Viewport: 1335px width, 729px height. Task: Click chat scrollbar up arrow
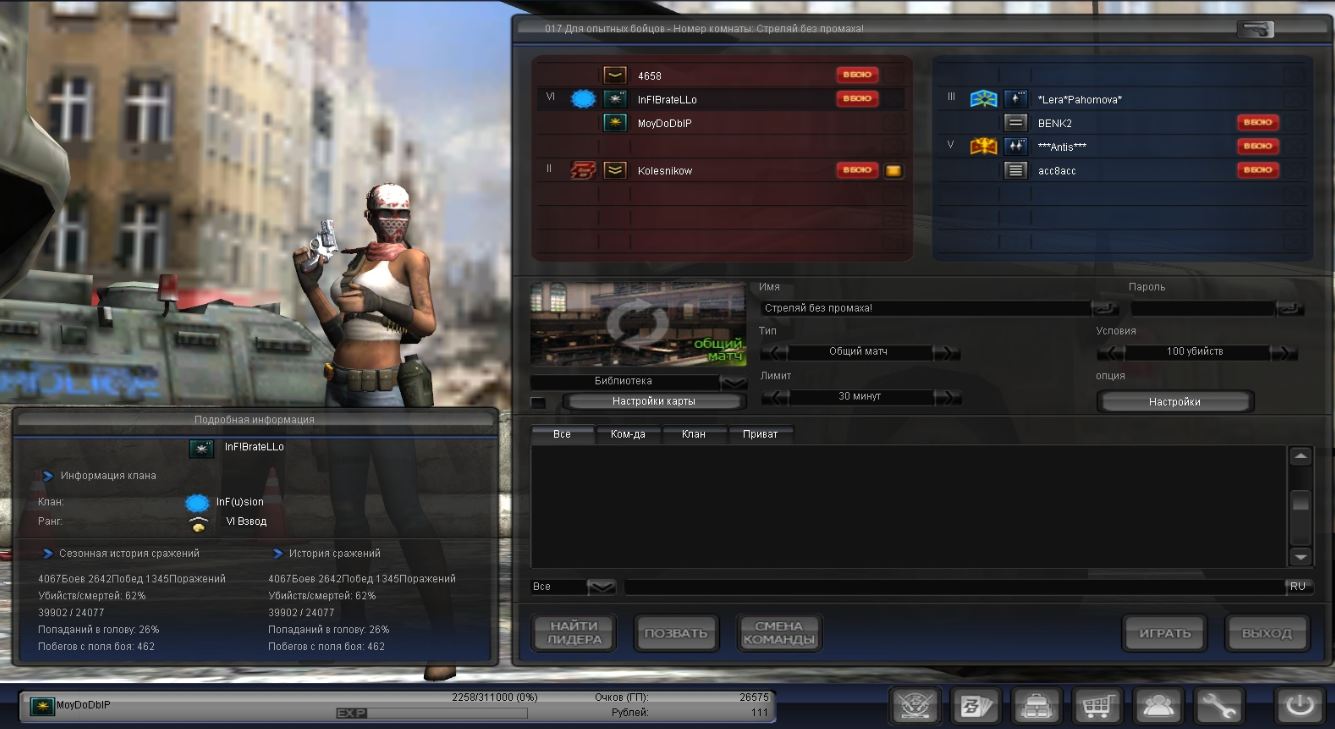(1300, 457)
